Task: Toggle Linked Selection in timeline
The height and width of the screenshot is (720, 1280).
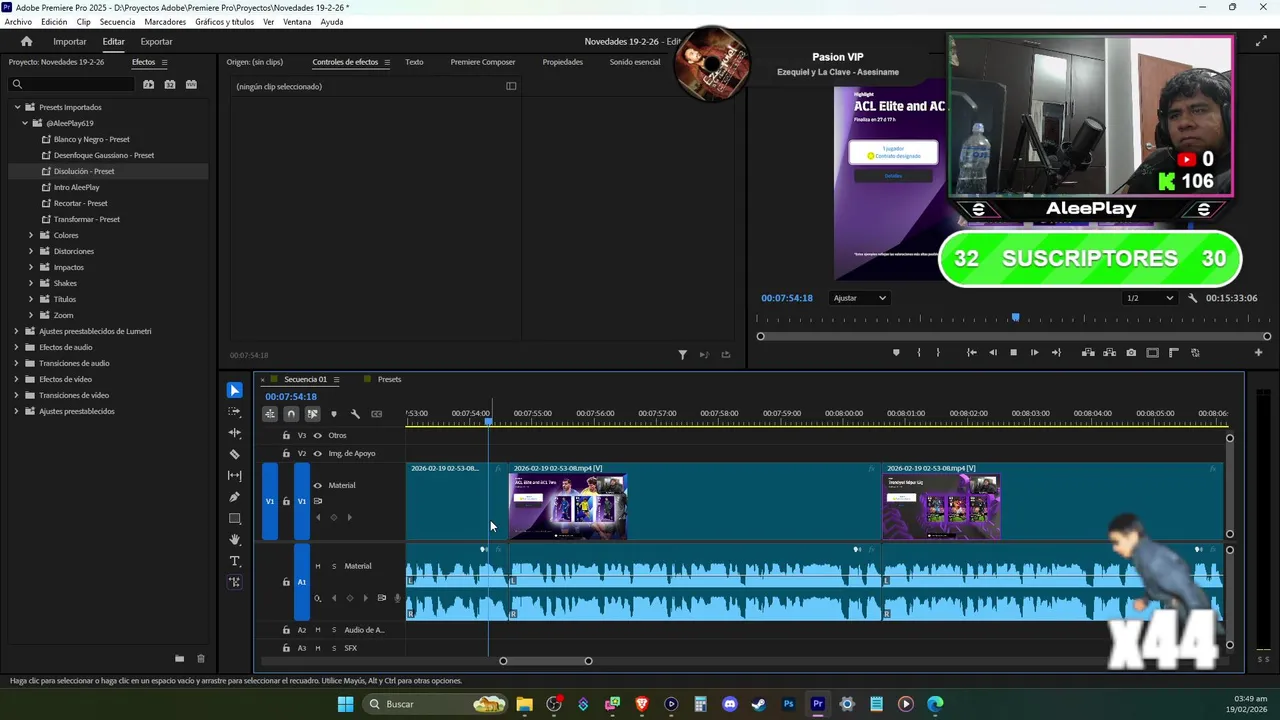Action: (x=312, y=414)
